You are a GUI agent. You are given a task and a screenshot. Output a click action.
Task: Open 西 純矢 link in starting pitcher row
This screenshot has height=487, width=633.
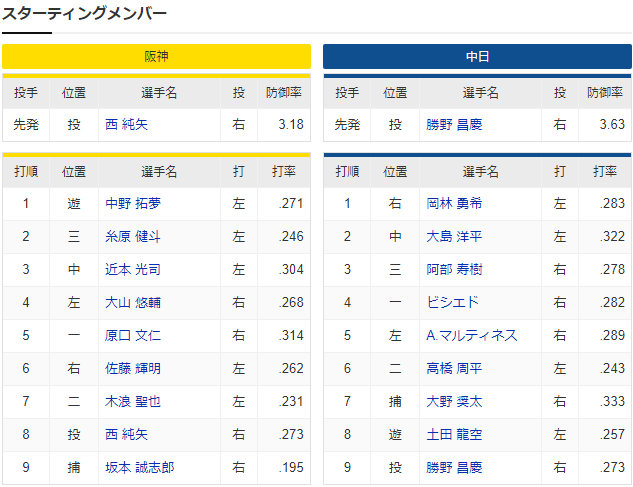click(x=126, y=124)
